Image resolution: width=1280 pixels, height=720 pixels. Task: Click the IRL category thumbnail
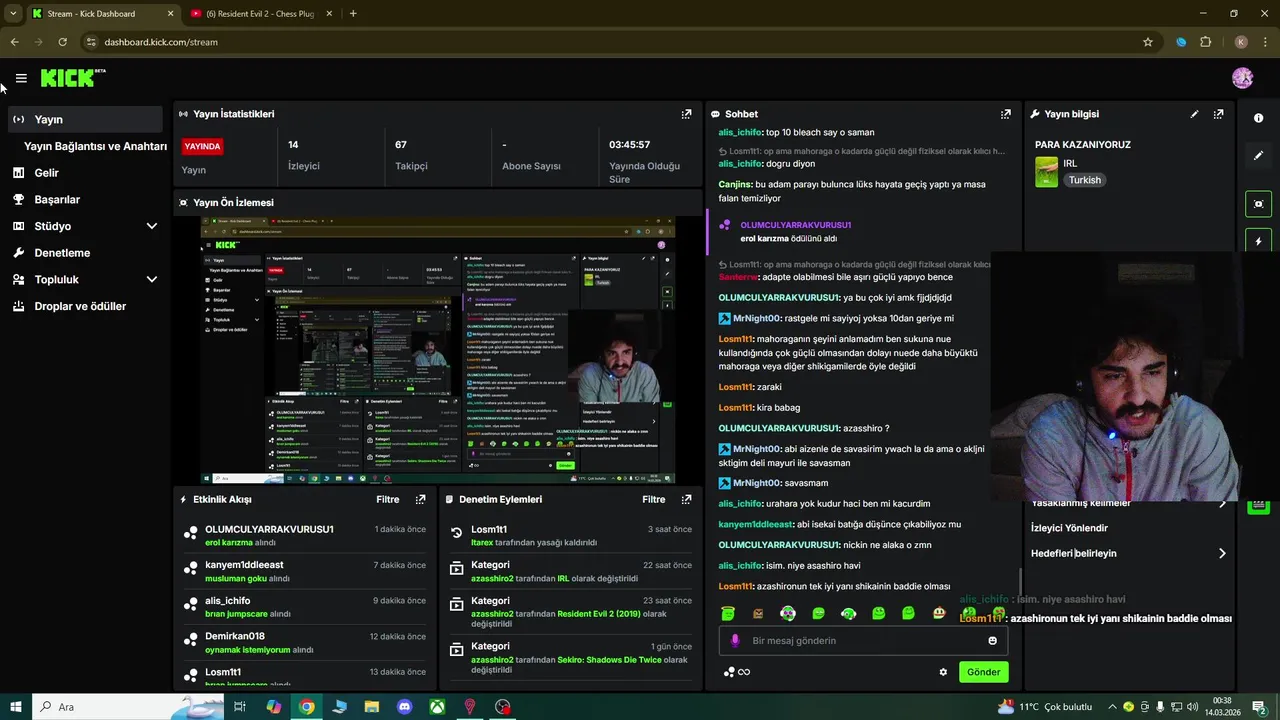(1046, 172)
